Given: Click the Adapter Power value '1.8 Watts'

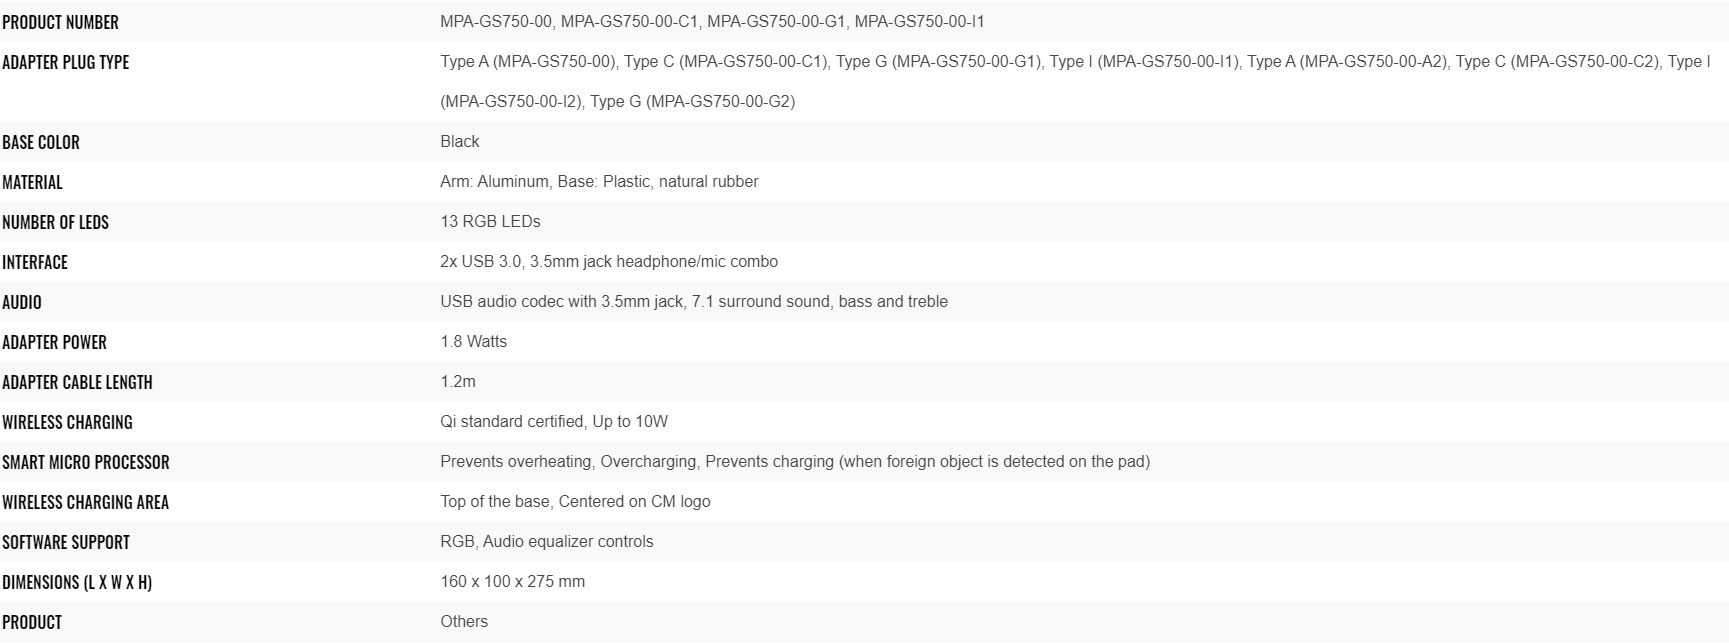Looking at the screenshot, I should [x=473, y=342].
